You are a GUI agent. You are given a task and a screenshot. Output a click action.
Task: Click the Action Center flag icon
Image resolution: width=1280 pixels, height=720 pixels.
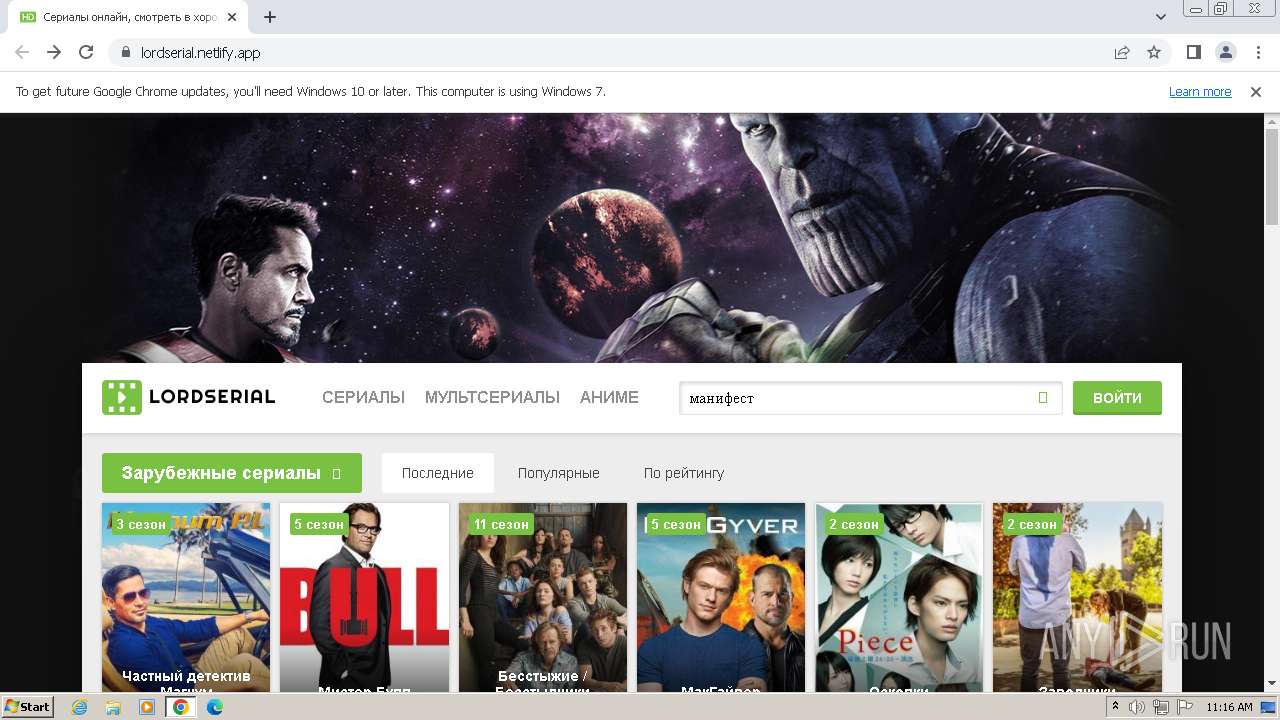1183,707
